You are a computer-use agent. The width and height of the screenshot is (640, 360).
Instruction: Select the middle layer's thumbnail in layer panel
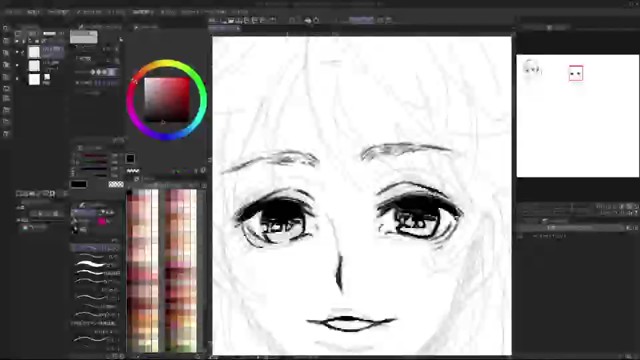coord(34,66)
